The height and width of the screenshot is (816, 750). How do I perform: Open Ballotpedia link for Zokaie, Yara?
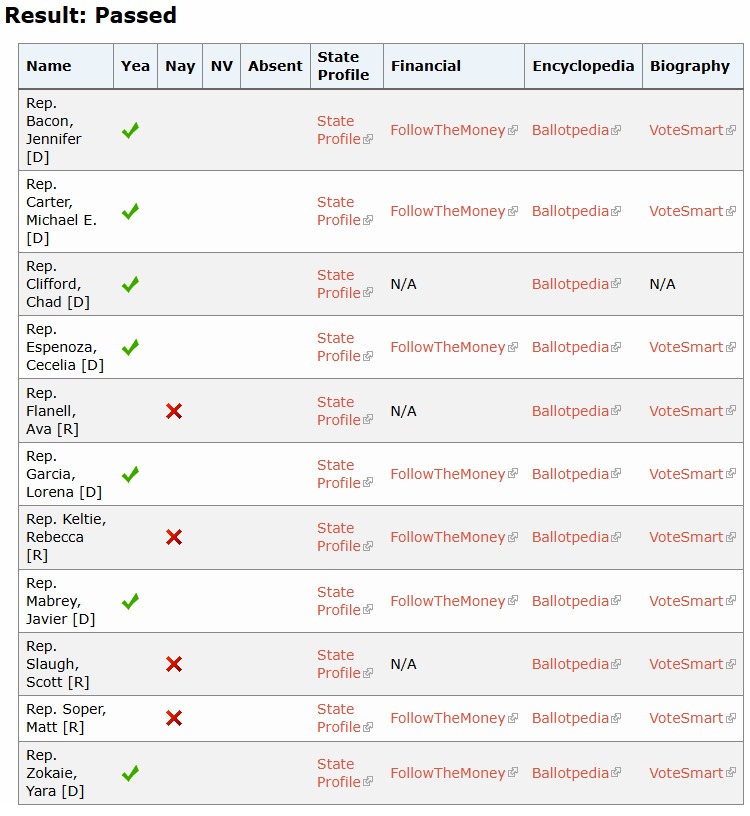point(576,773)
